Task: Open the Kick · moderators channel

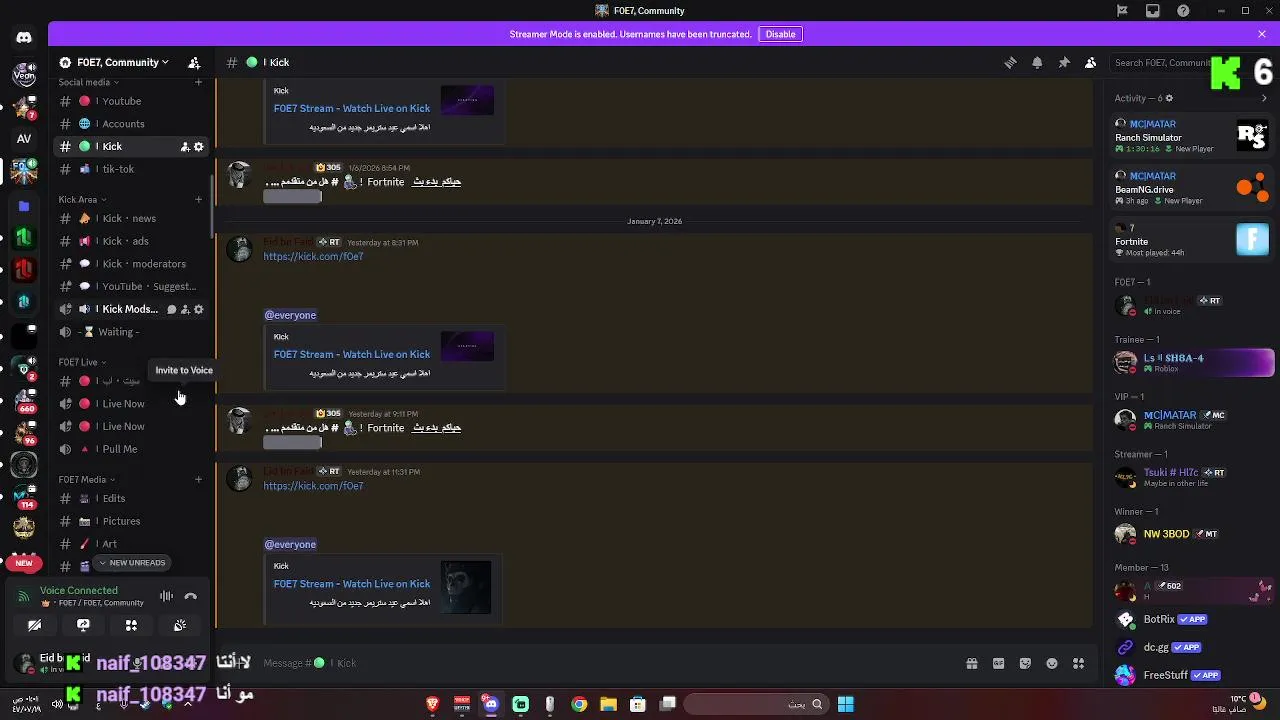Action: [x=130, y=264]
